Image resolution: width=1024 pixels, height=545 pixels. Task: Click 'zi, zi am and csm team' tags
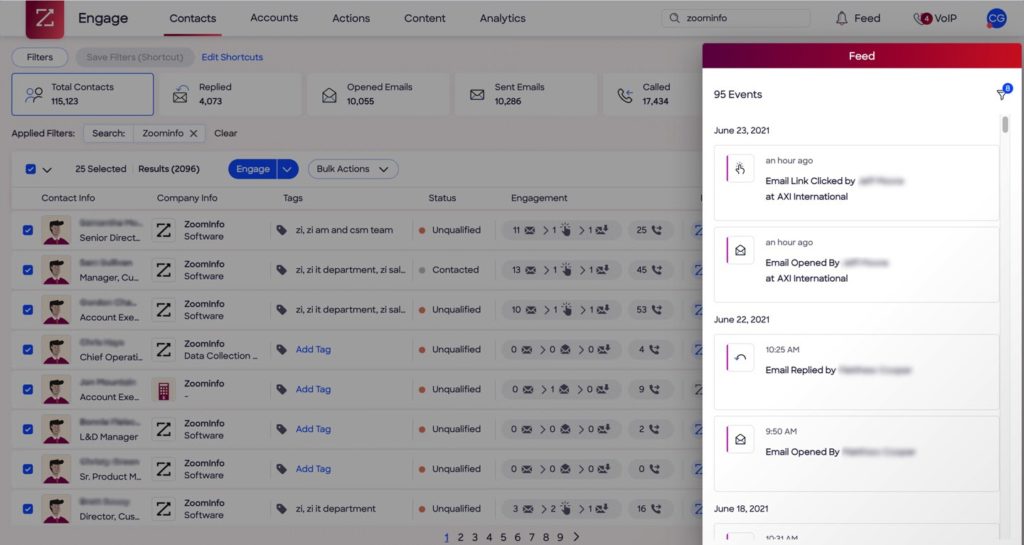click(x=344, y=230)
